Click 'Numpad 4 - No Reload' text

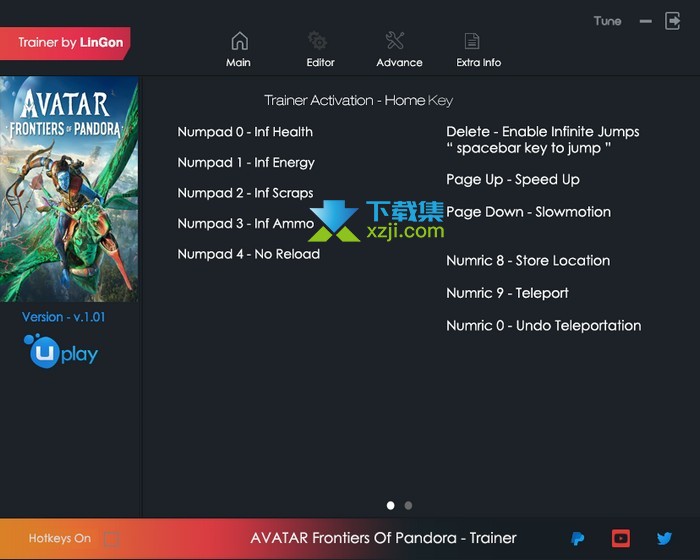click(x=249, y=254)
